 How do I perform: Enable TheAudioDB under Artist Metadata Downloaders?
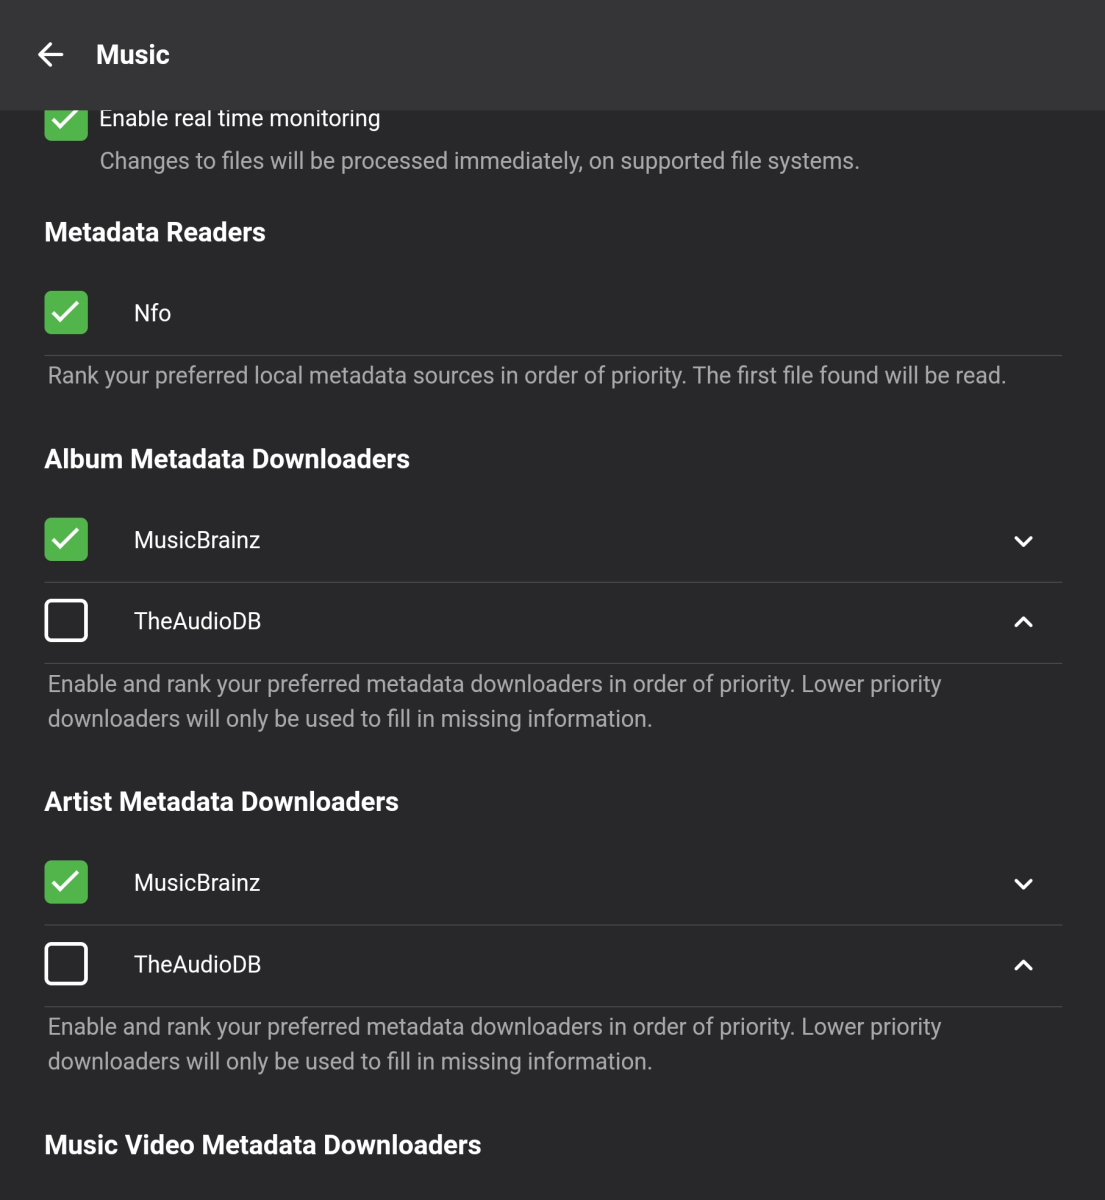point(66,964)
